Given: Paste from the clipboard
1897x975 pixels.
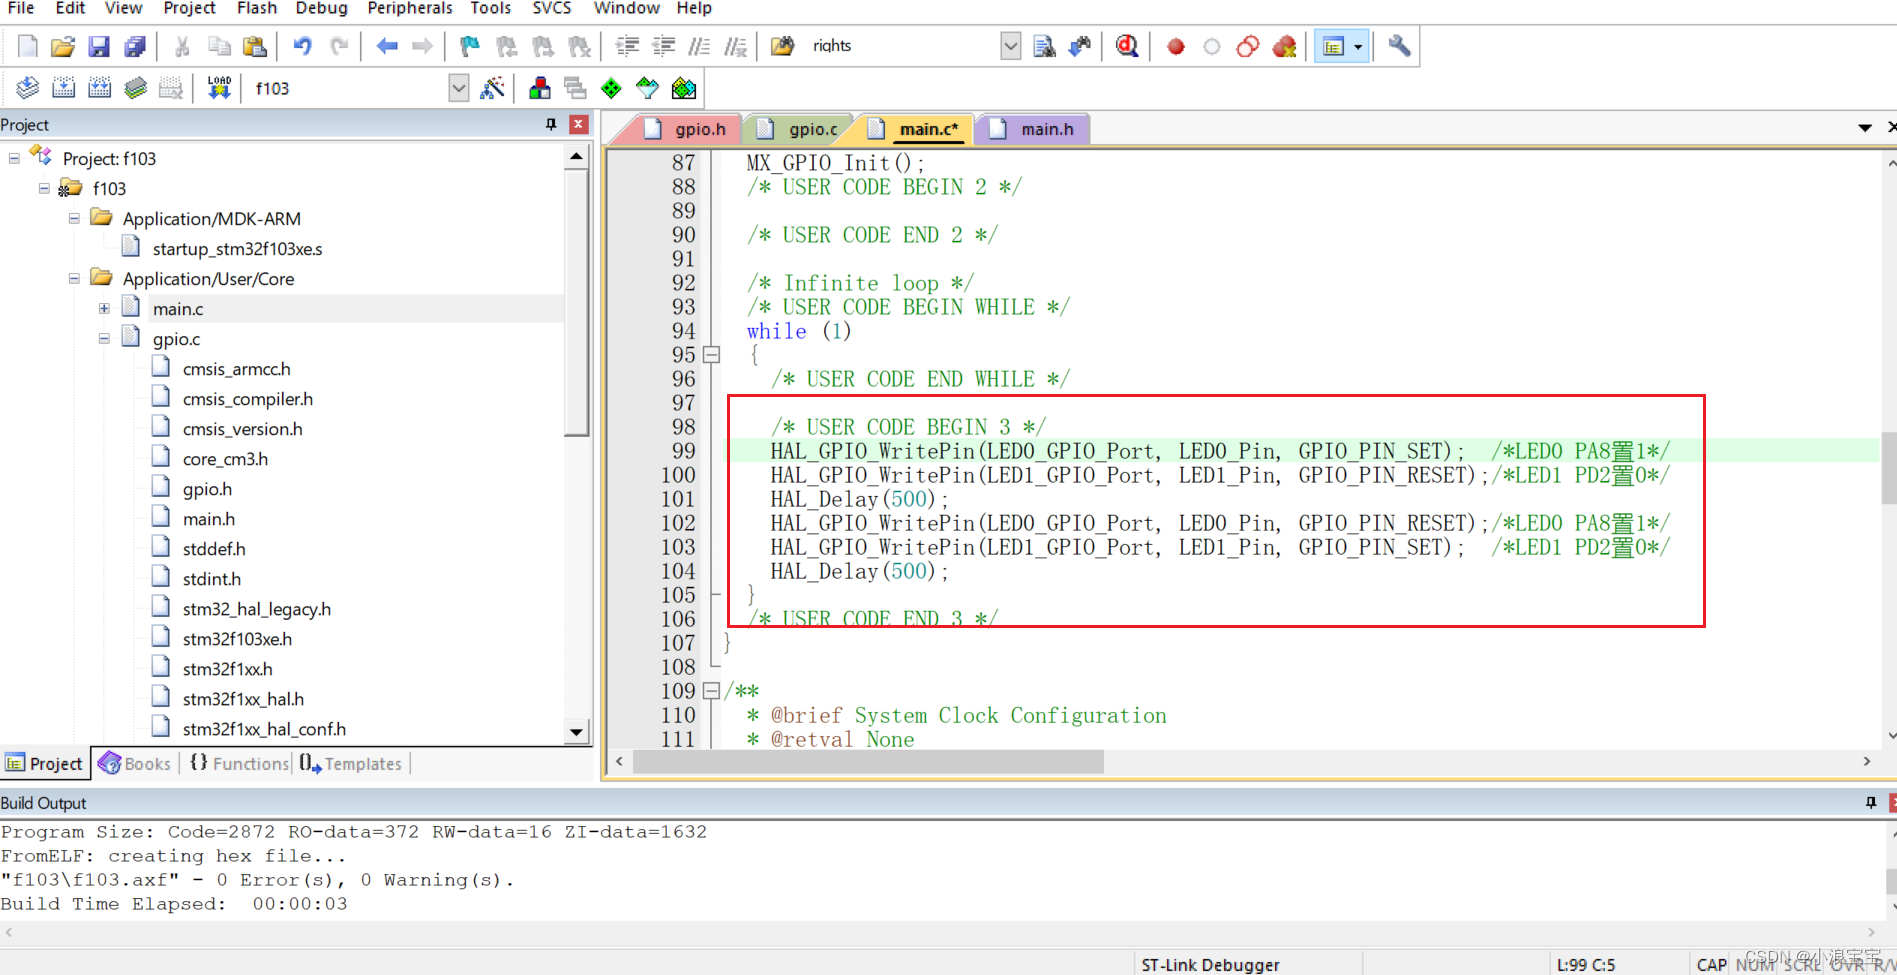Looking at the screenshot, I should (x=255, y=46).
